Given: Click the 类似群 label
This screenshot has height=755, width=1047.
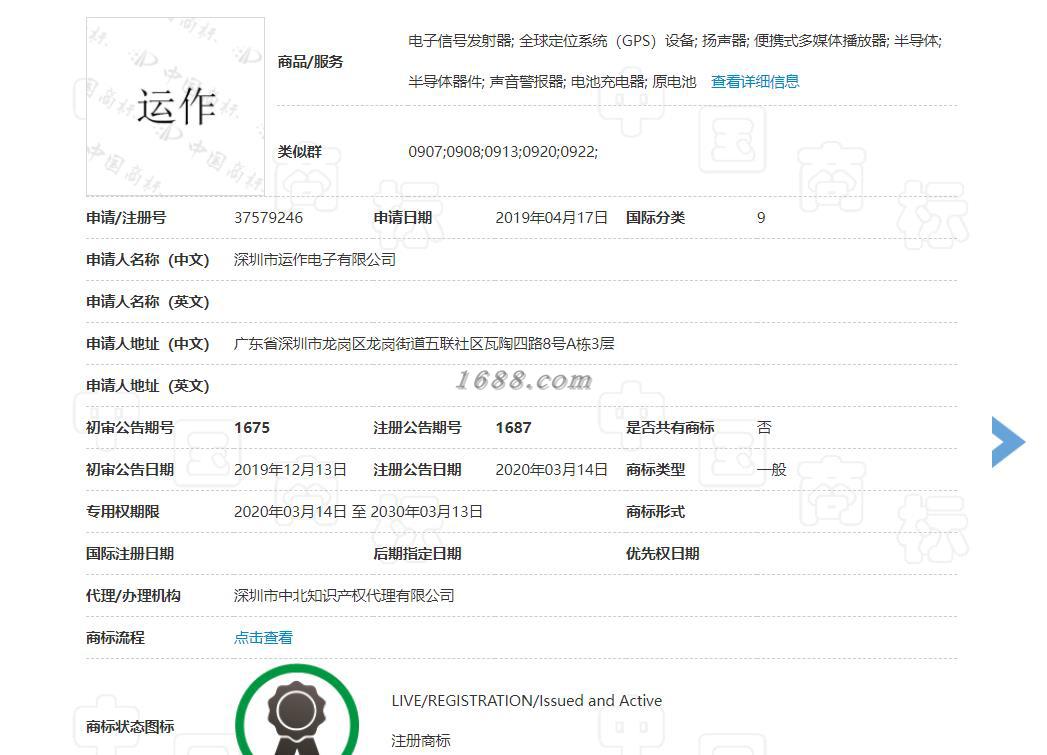Looking at the screenshot, I should point(299,152).
